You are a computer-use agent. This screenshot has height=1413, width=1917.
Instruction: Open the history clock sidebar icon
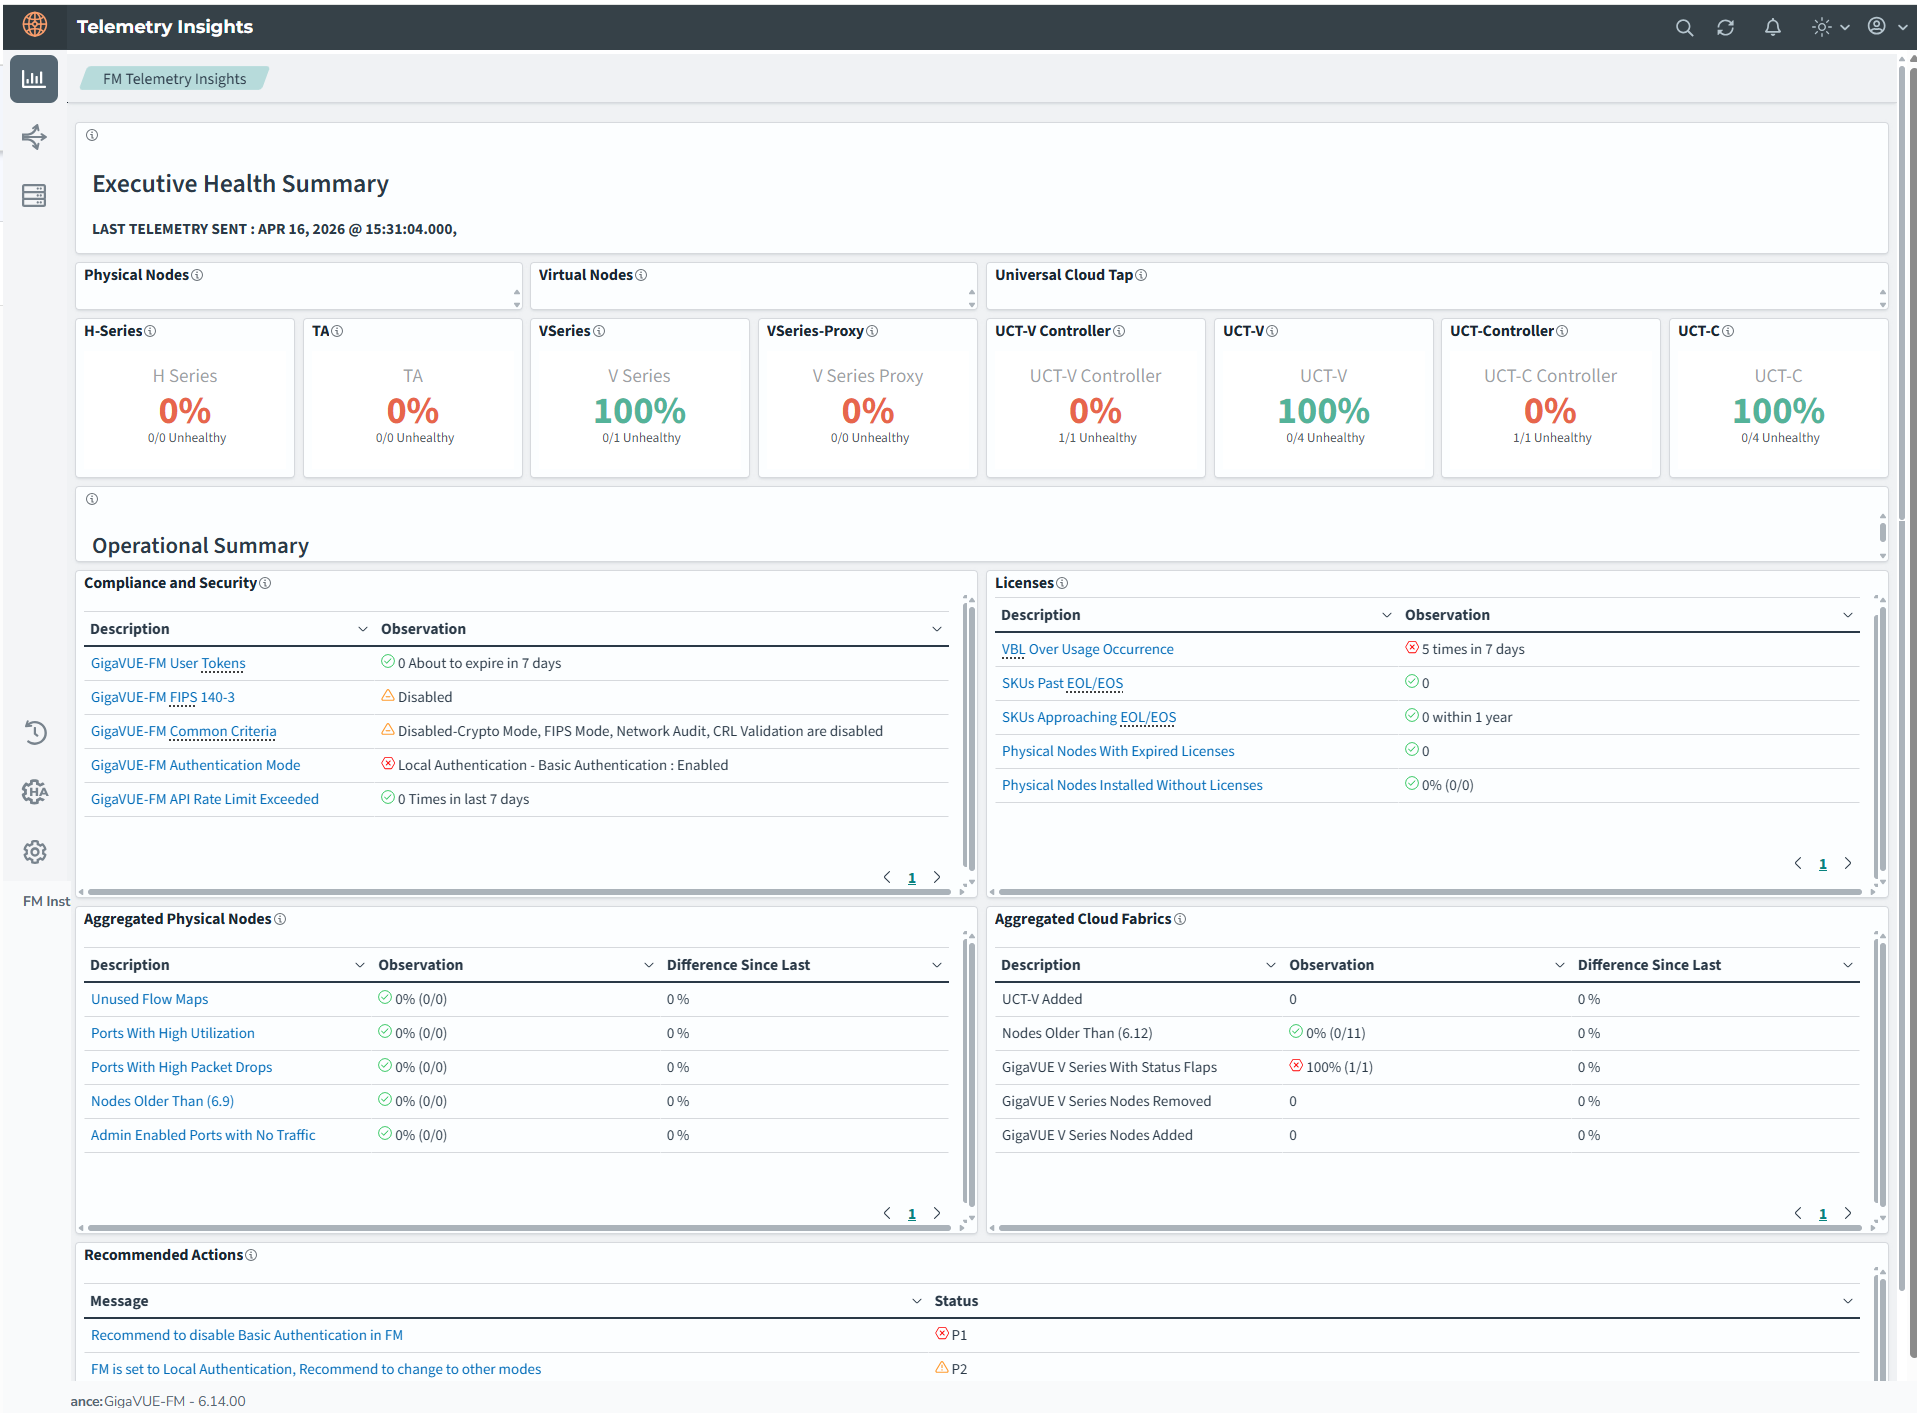pyautogui.click(x=35, y=733)
